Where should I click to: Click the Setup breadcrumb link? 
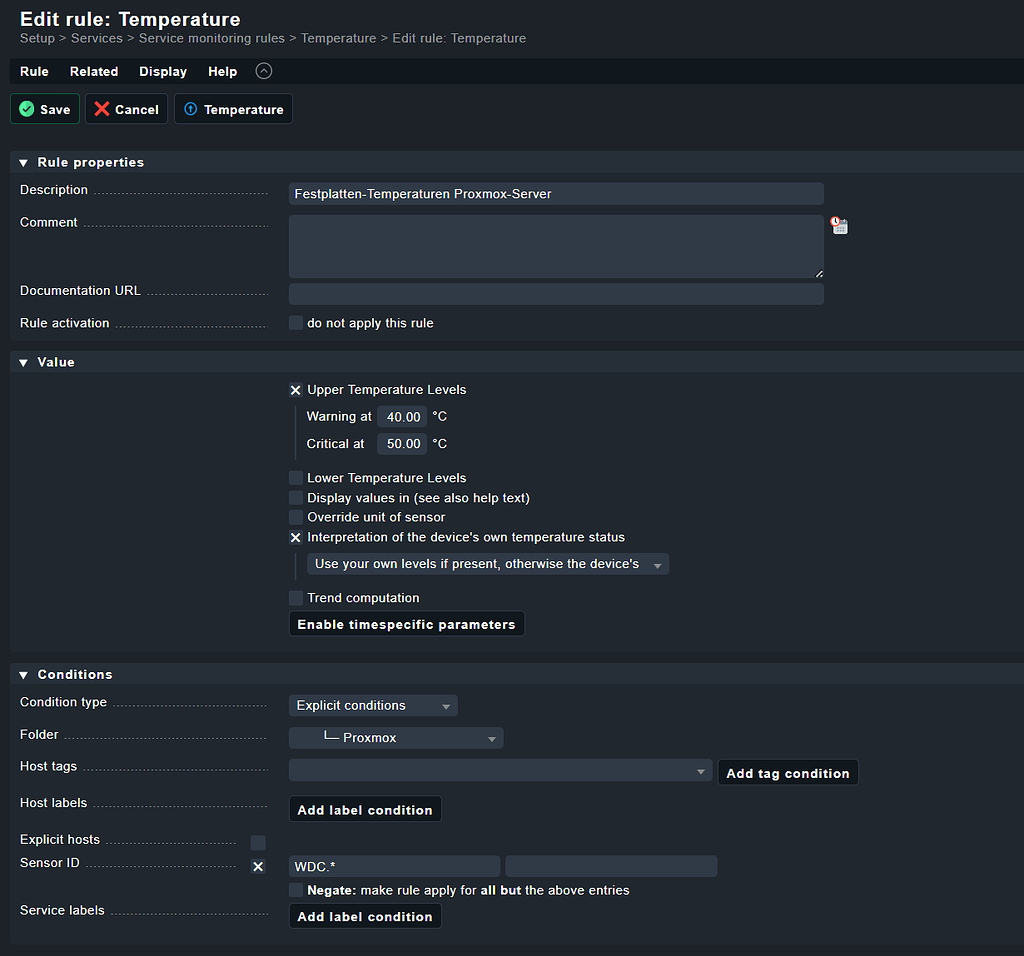tap(37, 38)
